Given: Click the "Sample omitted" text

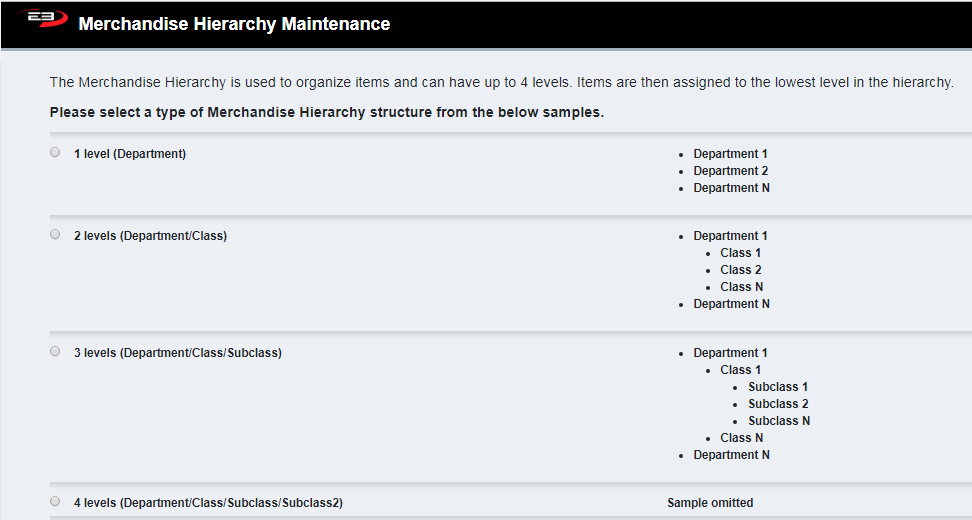Looking at the screenshot, I should click(x=710, y=503).
